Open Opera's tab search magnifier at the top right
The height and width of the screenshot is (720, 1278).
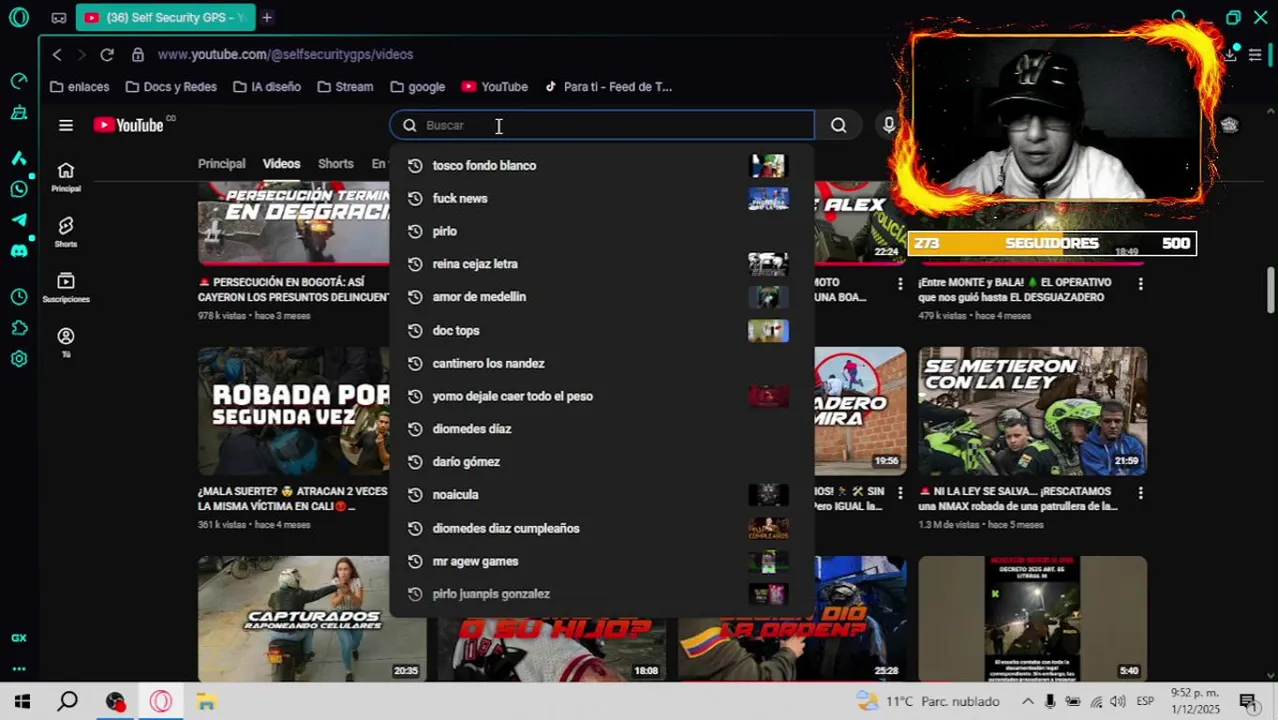click(x=1180, y=17)
